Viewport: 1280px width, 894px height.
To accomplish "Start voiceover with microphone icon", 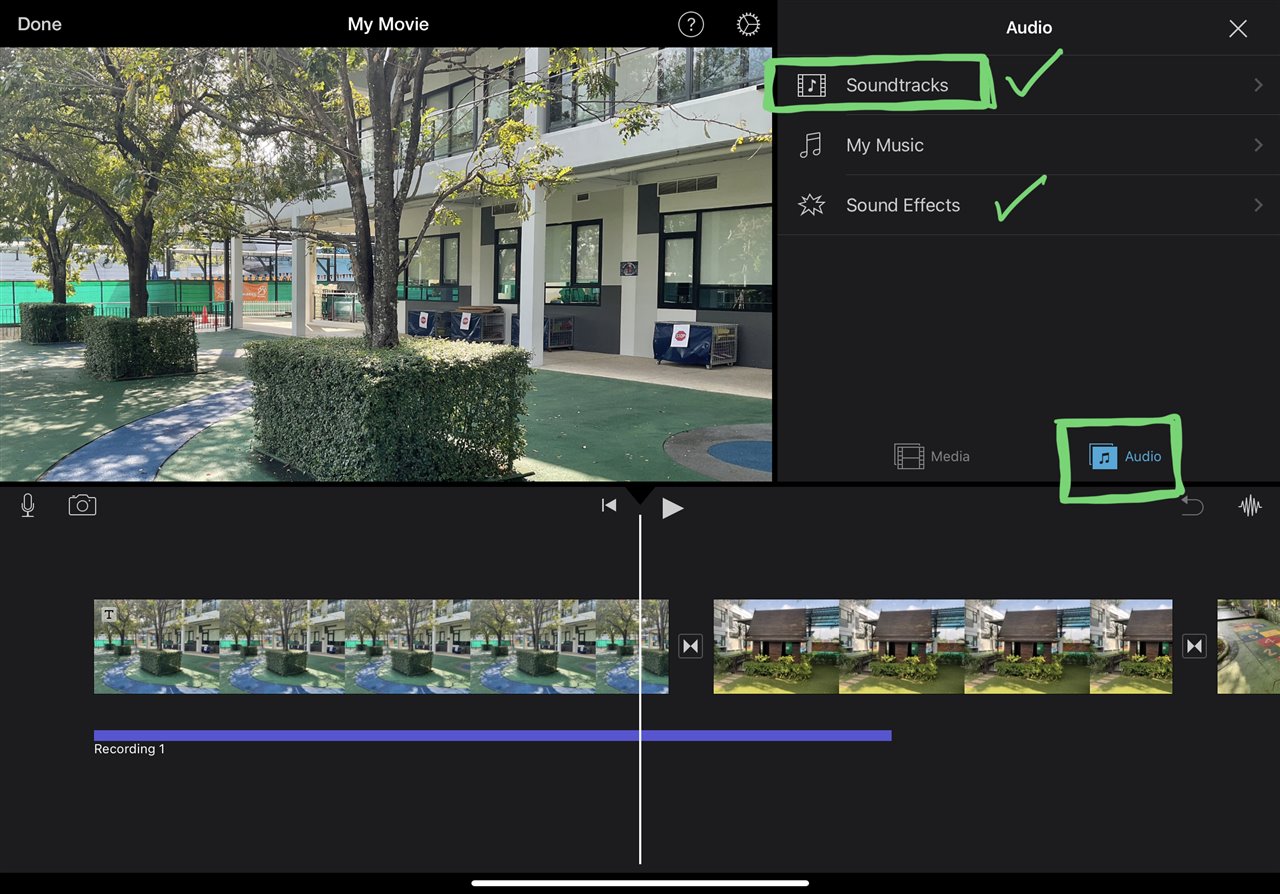I will click(28, 505).
